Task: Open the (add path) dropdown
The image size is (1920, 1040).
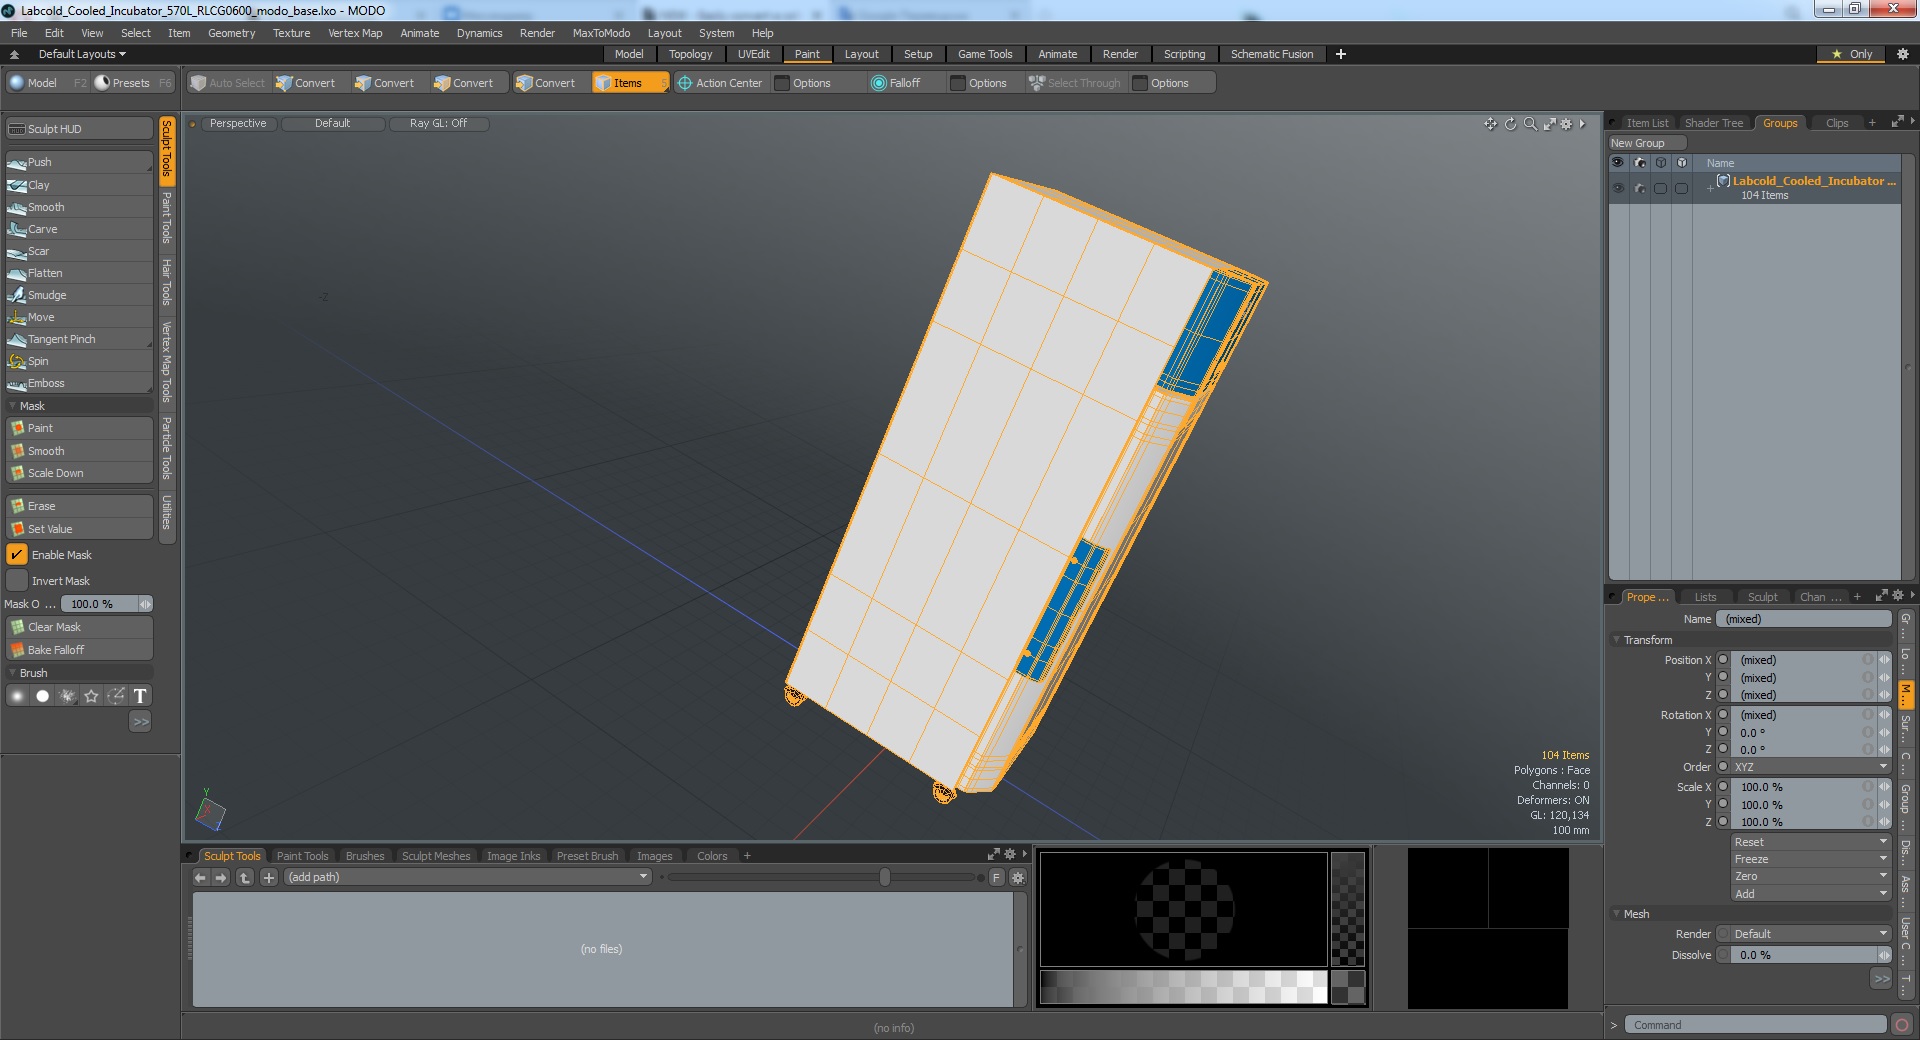Action: coord(467,877)
